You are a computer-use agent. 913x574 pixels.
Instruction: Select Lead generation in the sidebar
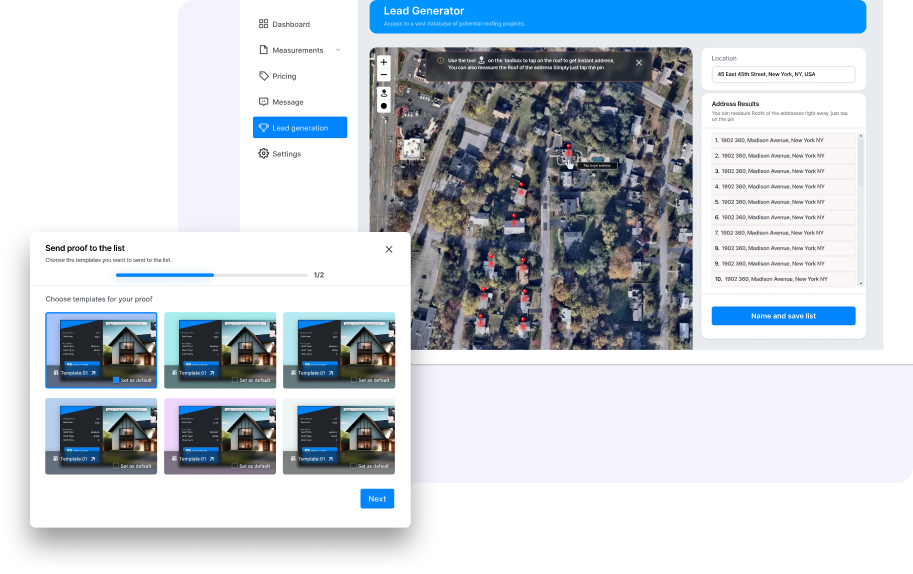(x=300, y=128)
